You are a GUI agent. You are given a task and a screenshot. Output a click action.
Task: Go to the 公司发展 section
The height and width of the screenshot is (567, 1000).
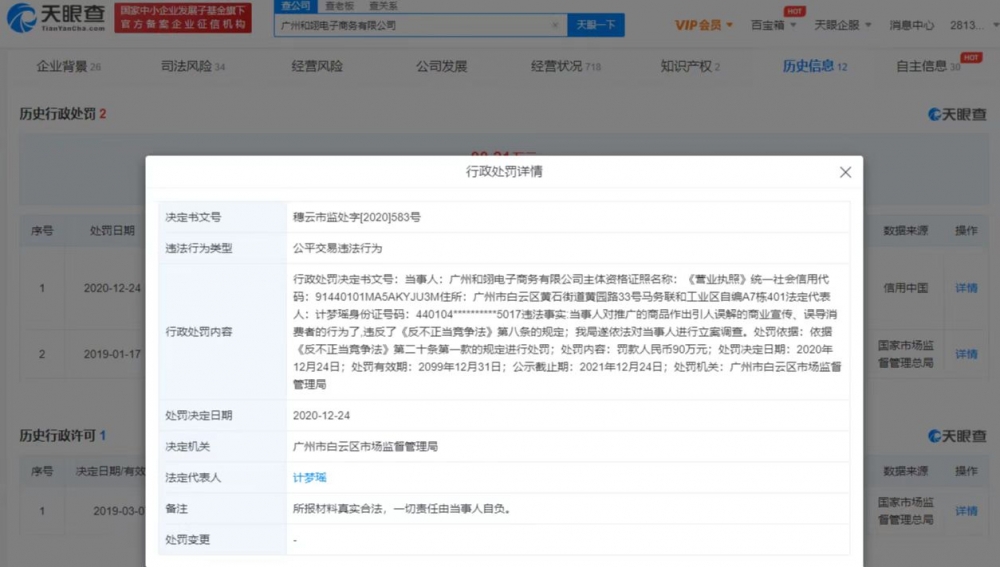click(x=441, y=66)
